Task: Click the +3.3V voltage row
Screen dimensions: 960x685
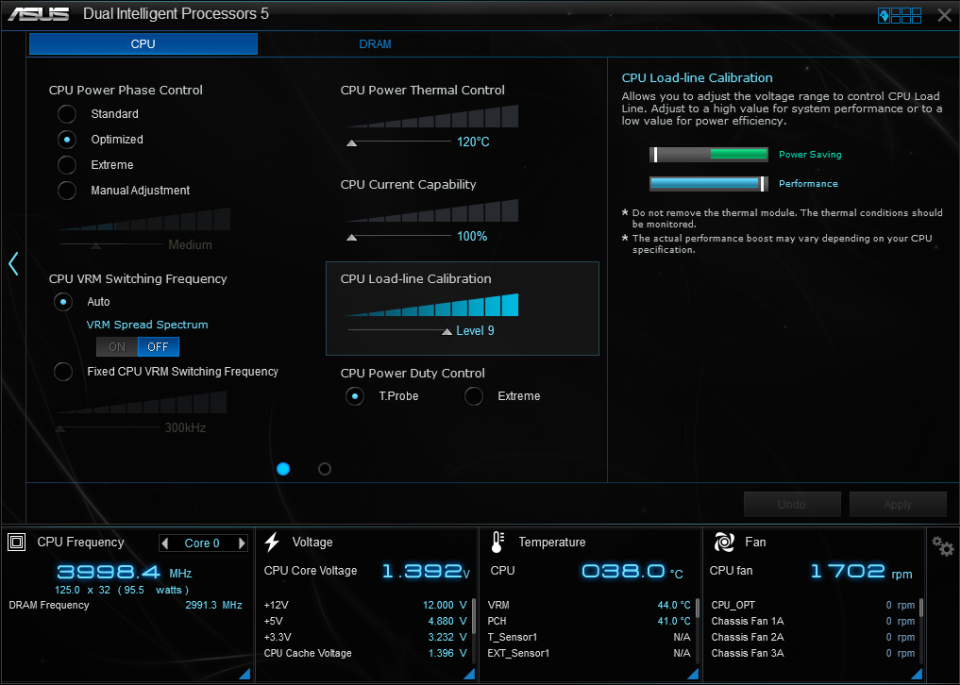Action: [366, 637]
